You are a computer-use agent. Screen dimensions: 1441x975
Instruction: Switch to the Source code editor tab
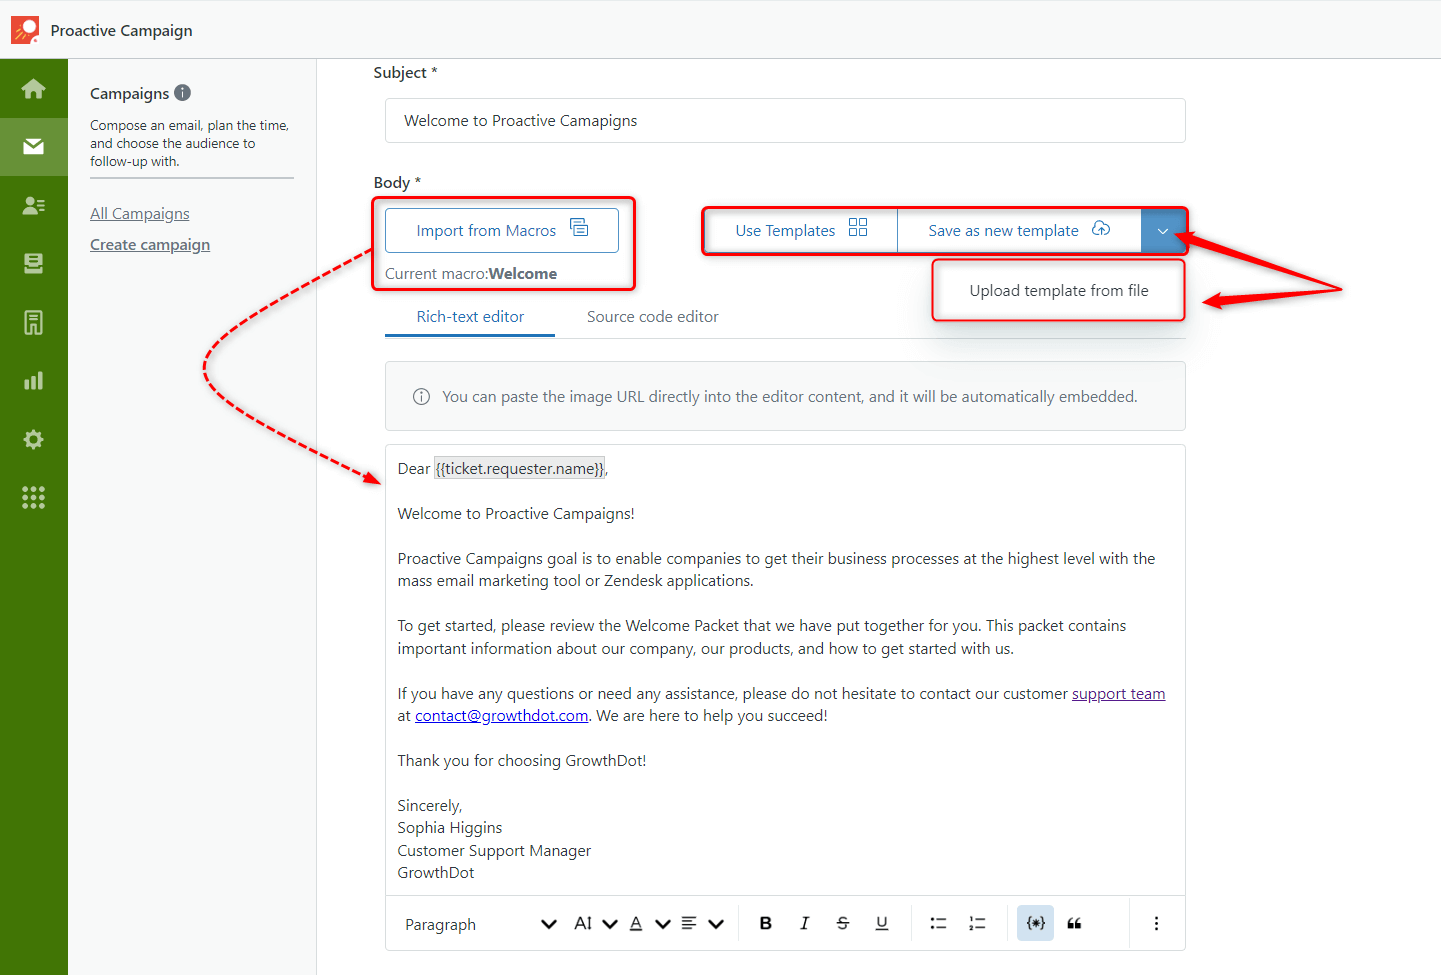tap(652, 317)
